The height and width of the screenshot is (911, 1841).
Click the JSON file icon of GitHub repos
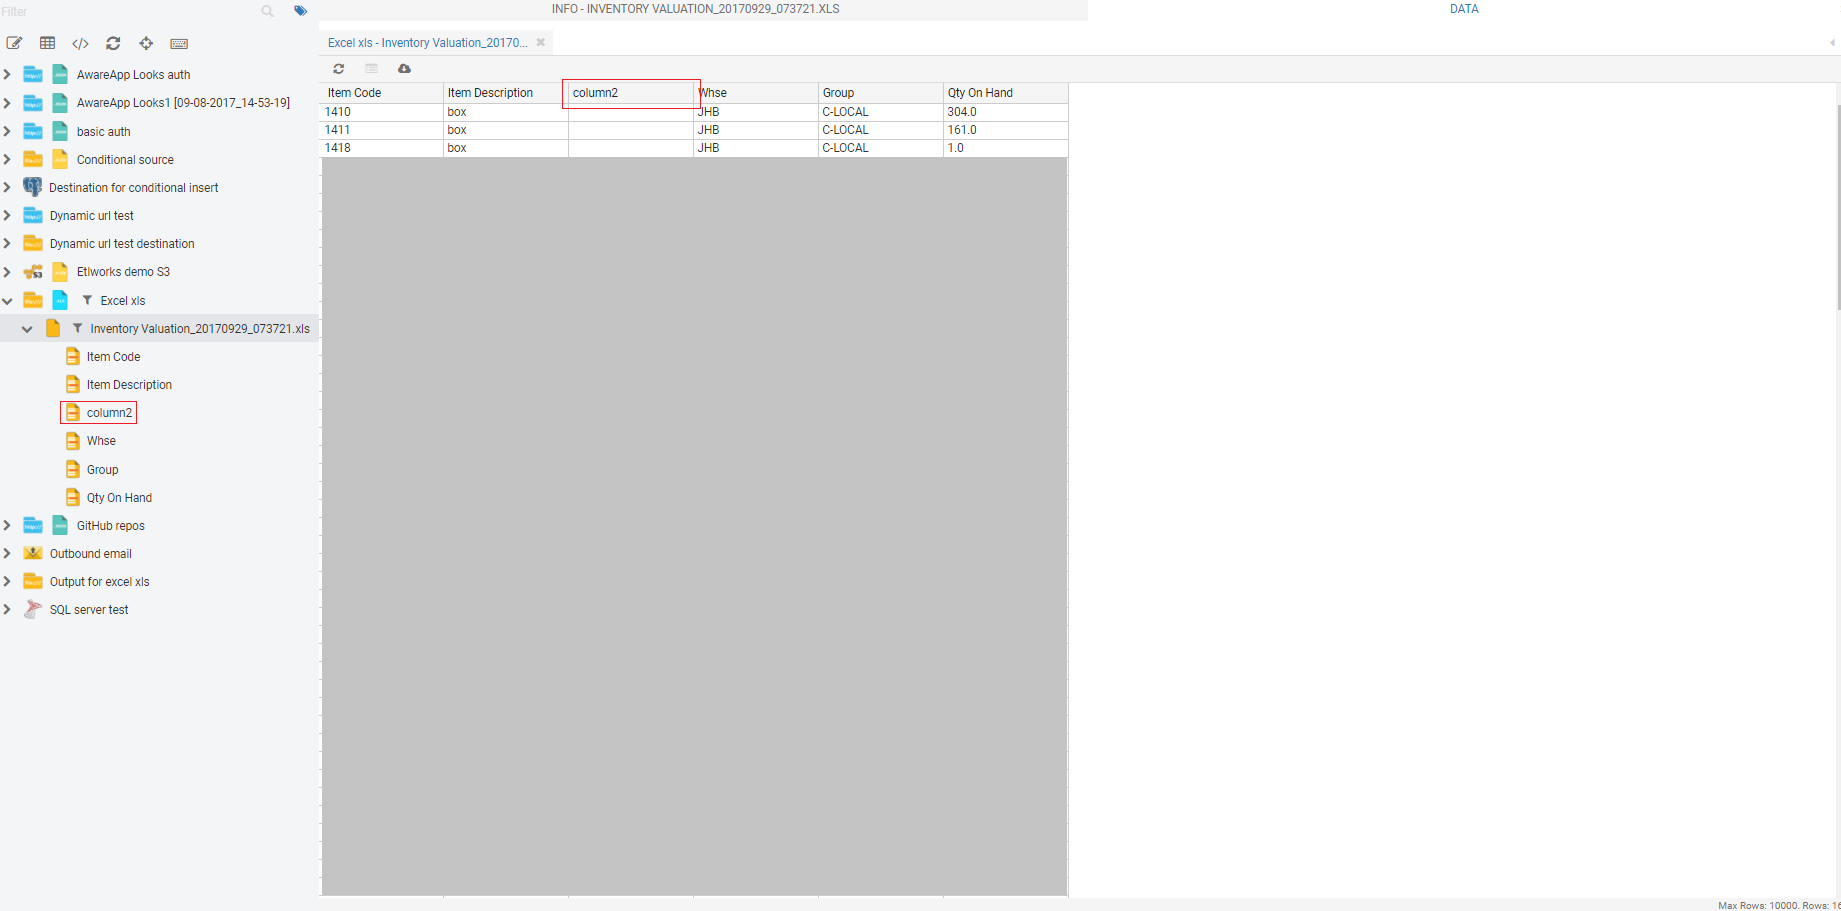click(60, 525)
